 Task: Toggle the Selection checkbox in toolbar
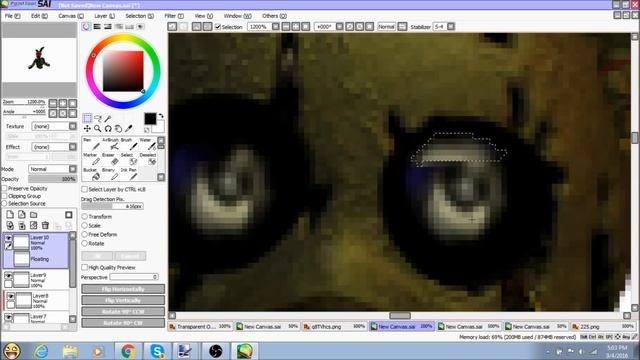218,27
